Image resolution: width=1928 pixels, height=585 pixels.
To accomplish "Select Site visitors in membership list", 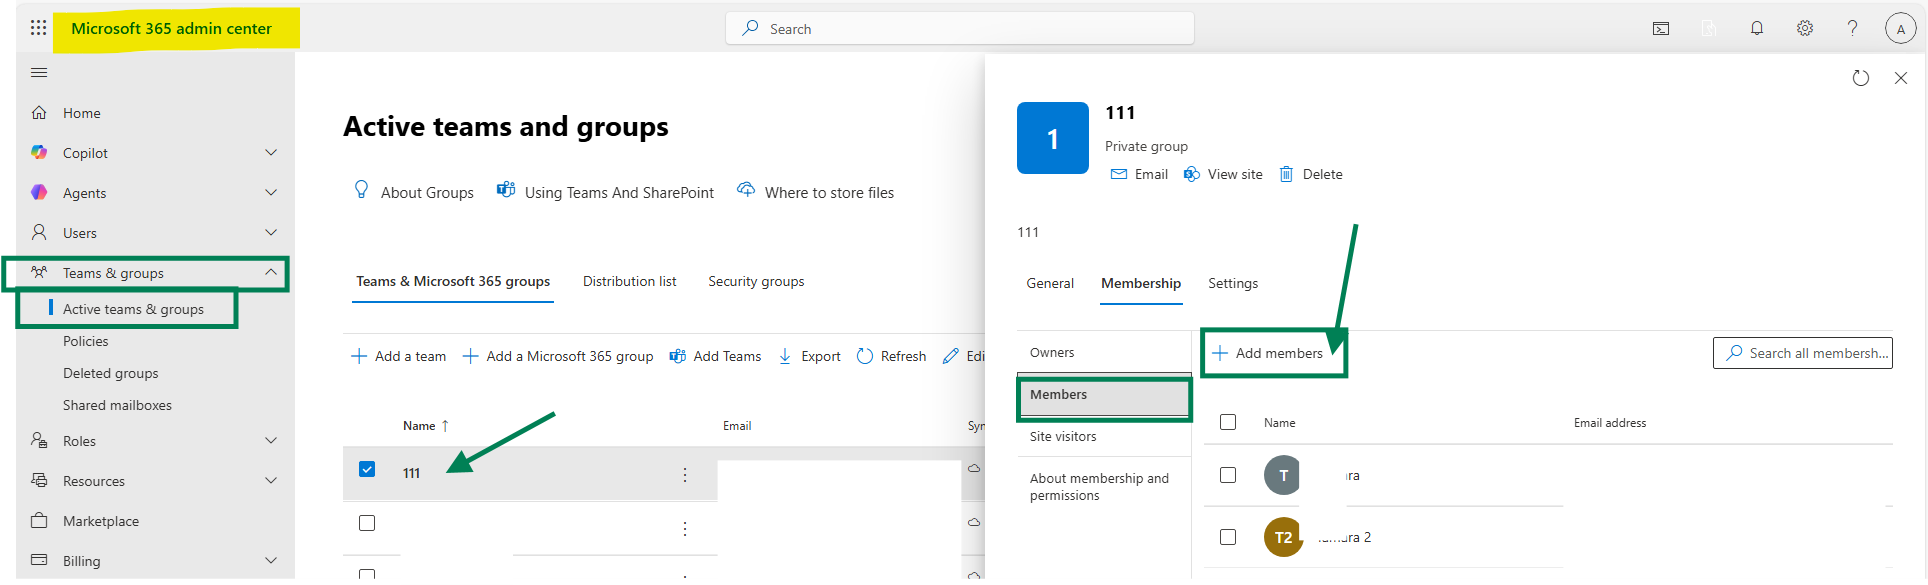I will 1104,437.
